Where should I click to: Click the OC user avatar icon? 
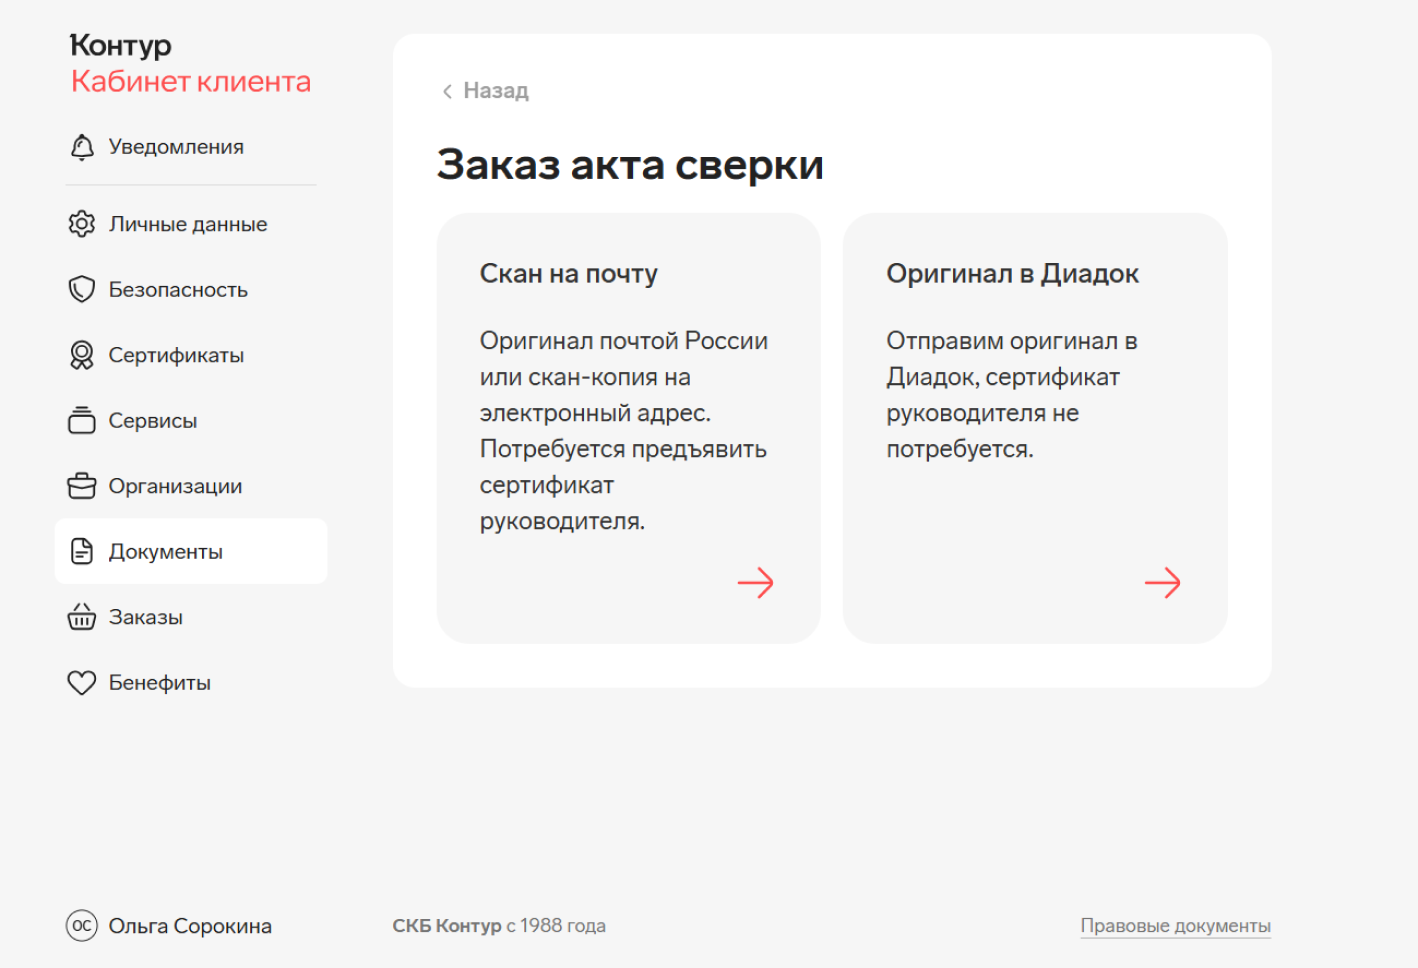[x=82, y=926]
